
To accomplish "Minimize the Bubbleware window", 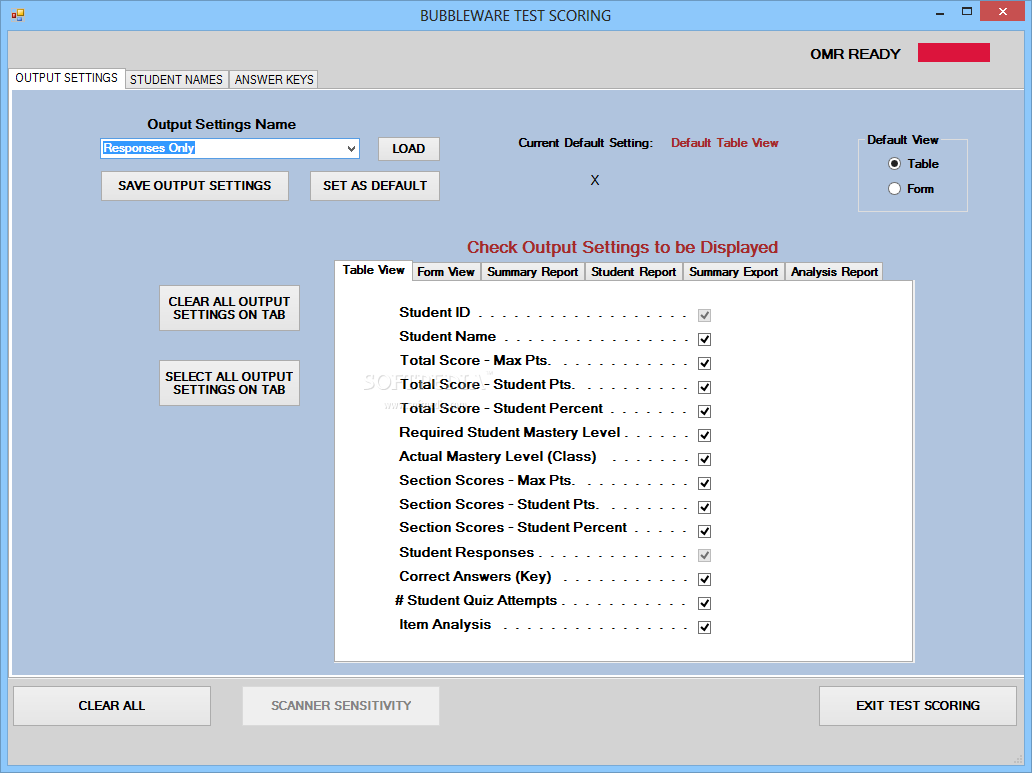I will tap(941, 12).
